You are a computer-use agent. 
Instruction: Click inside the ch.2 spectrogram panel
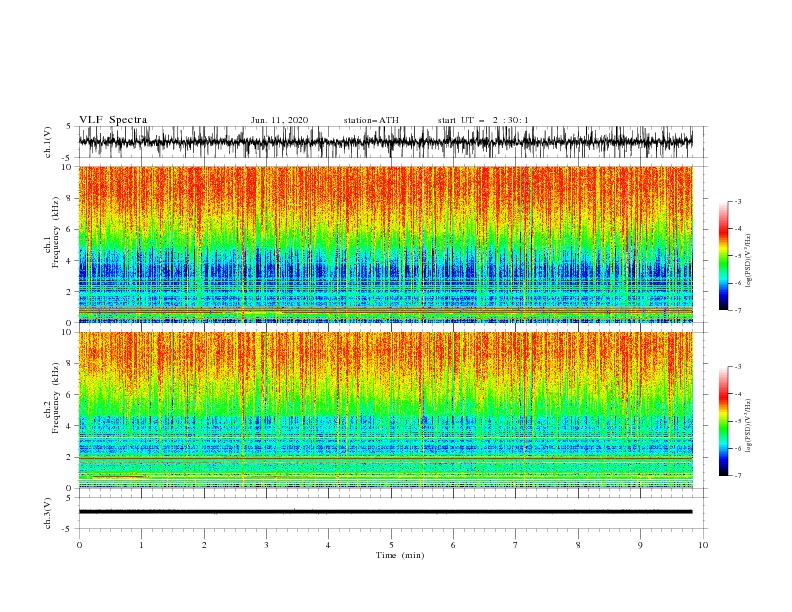pos(385,410)
